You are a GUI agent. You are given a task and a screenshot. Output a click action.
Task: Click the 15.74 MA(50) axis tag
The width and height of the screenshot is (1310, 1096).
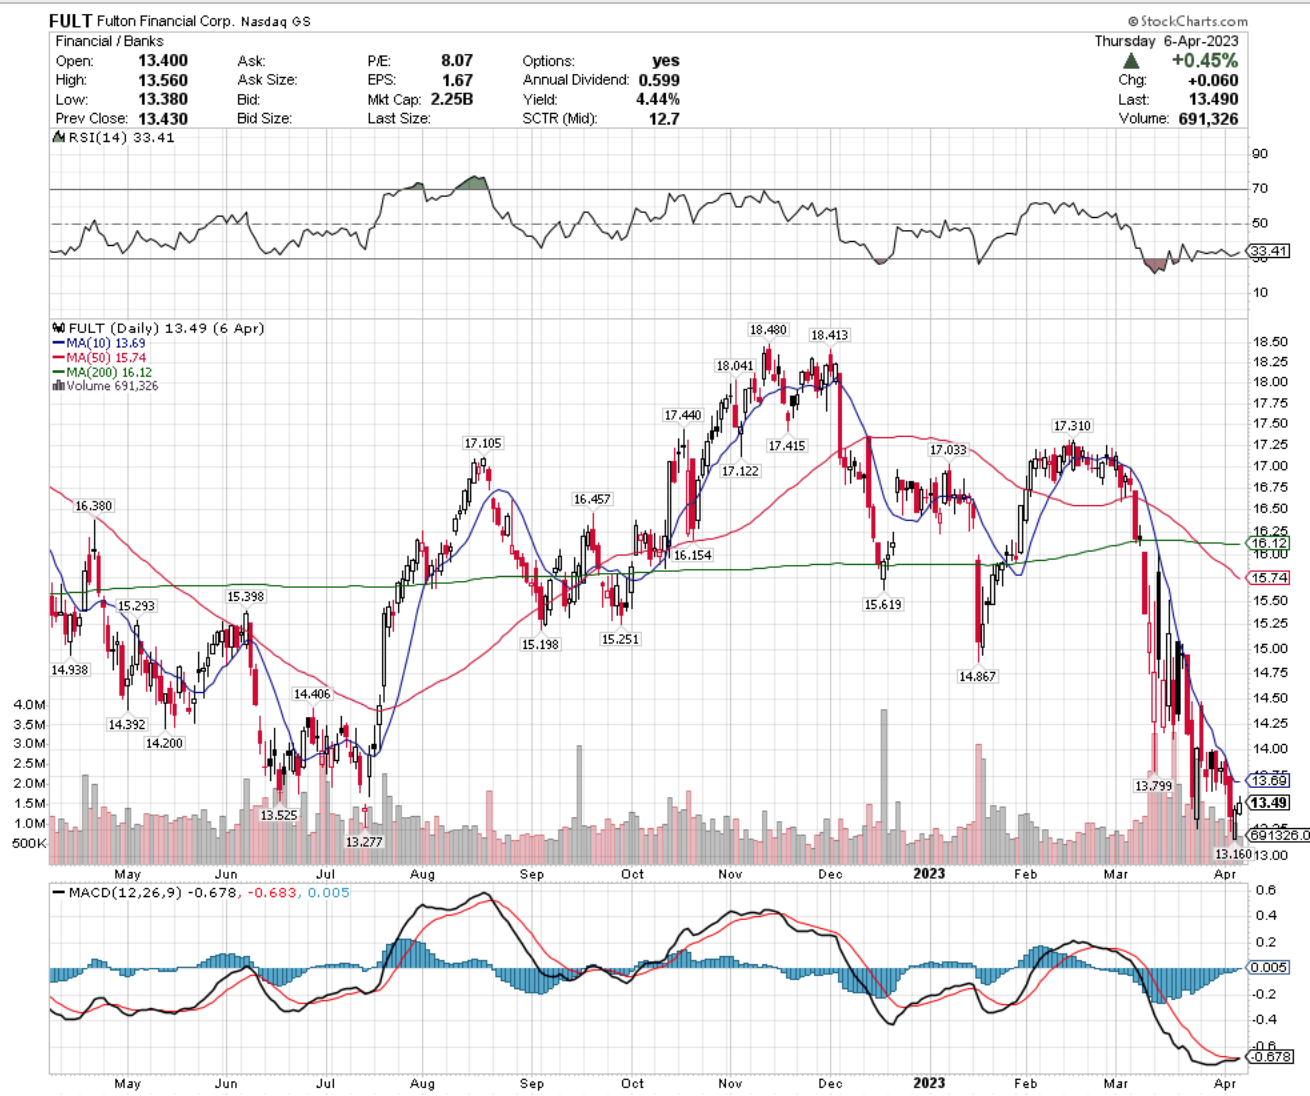pos(1270,578)
